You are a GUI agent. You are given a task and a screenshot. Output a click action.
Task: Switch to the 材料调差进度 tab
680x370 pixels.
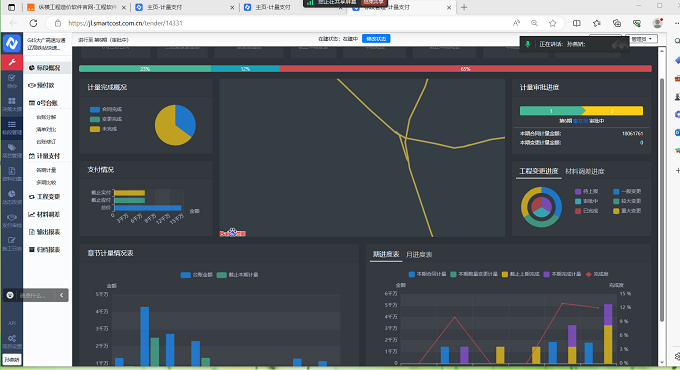[584, 171]
